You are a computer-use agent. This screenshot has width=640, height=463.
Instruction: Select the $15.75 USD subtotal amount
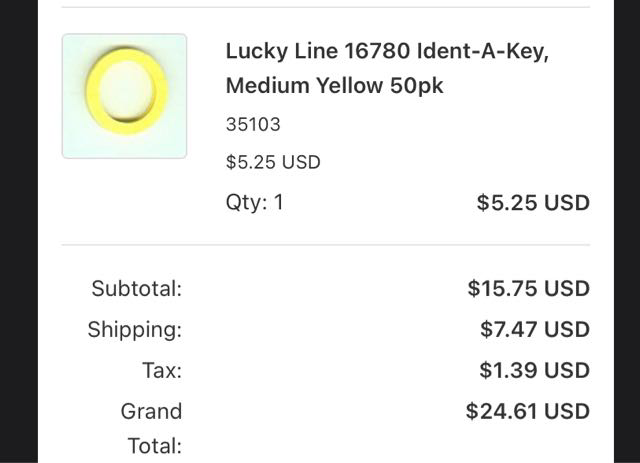[528, 289]
